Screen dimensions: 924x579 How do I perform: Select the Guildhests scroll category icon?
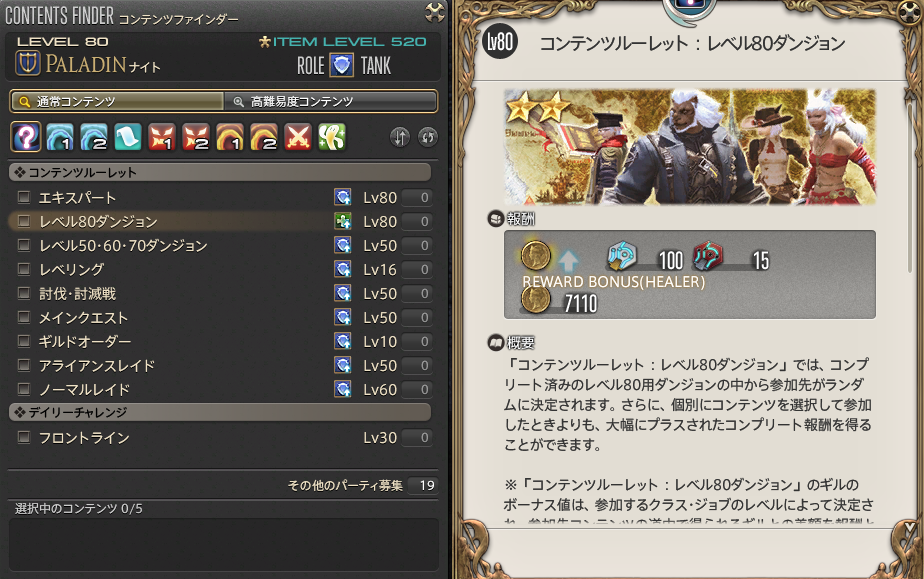pyautogui.click(x=128, y=137)
